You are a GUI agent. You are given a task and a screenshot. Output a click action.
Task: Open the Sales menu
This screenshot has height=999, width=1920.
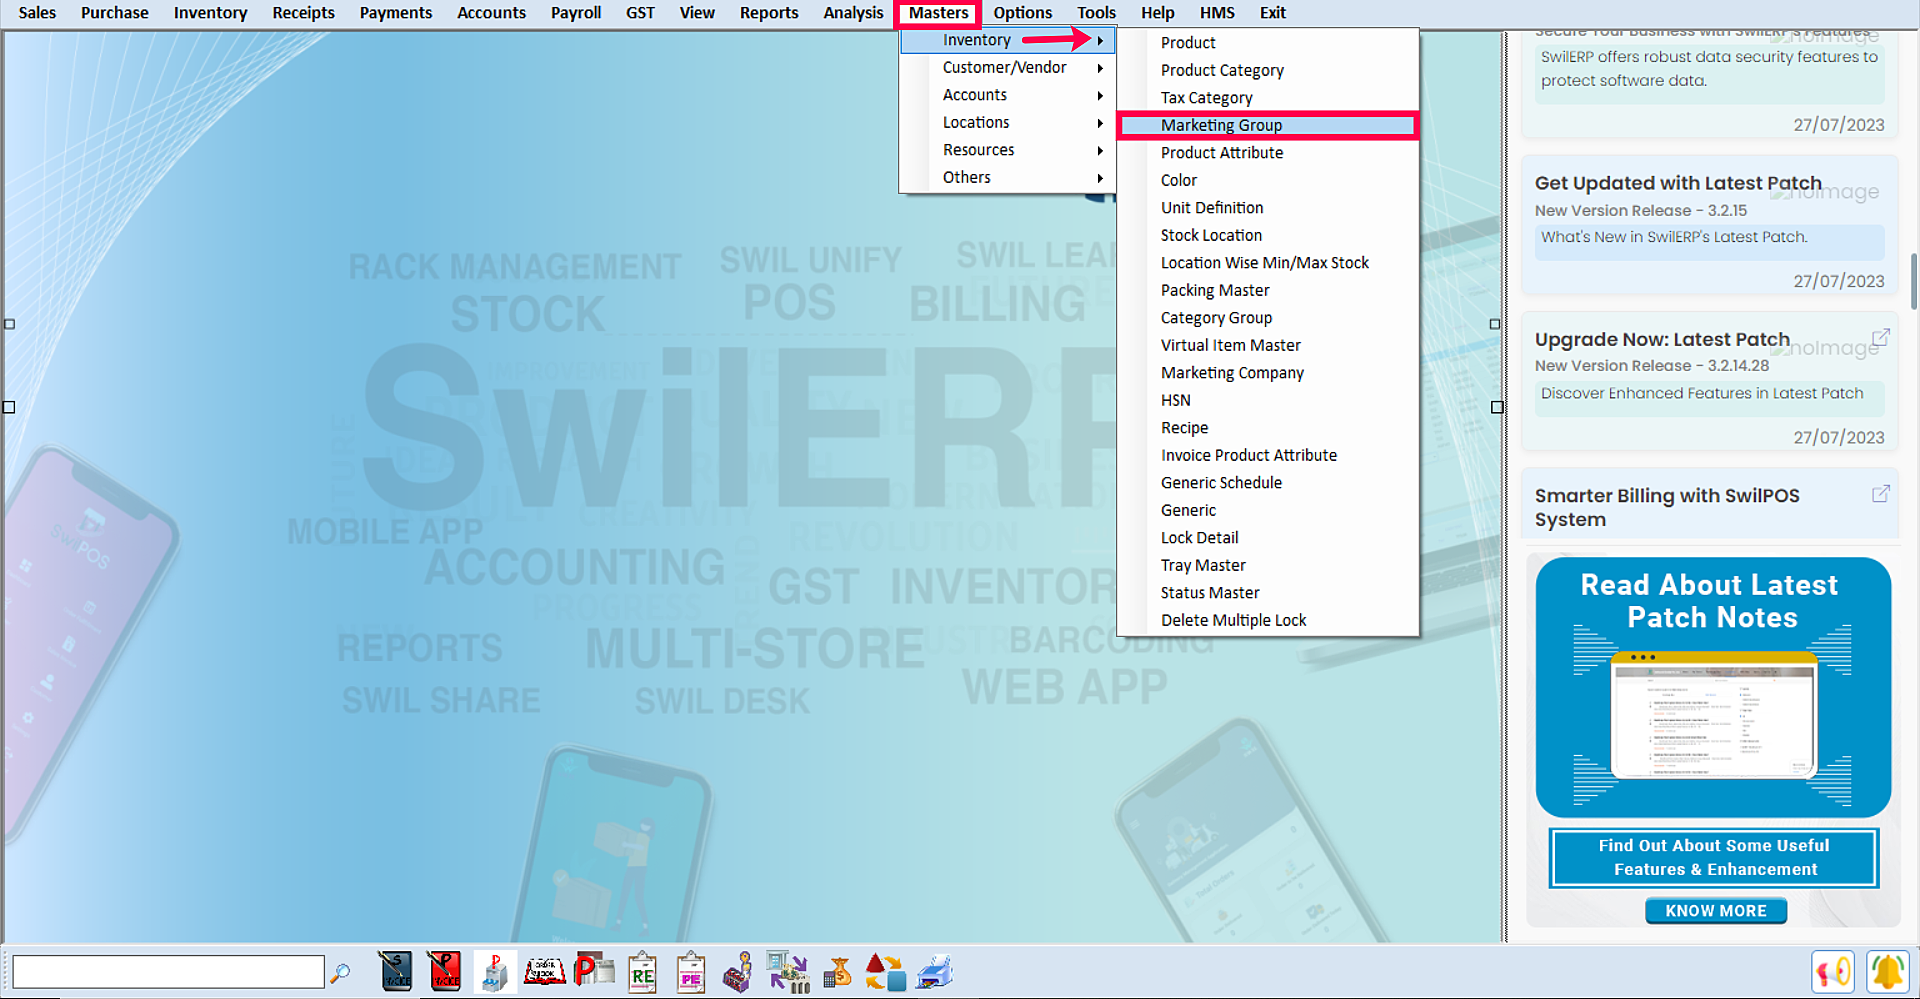point(37,13)
